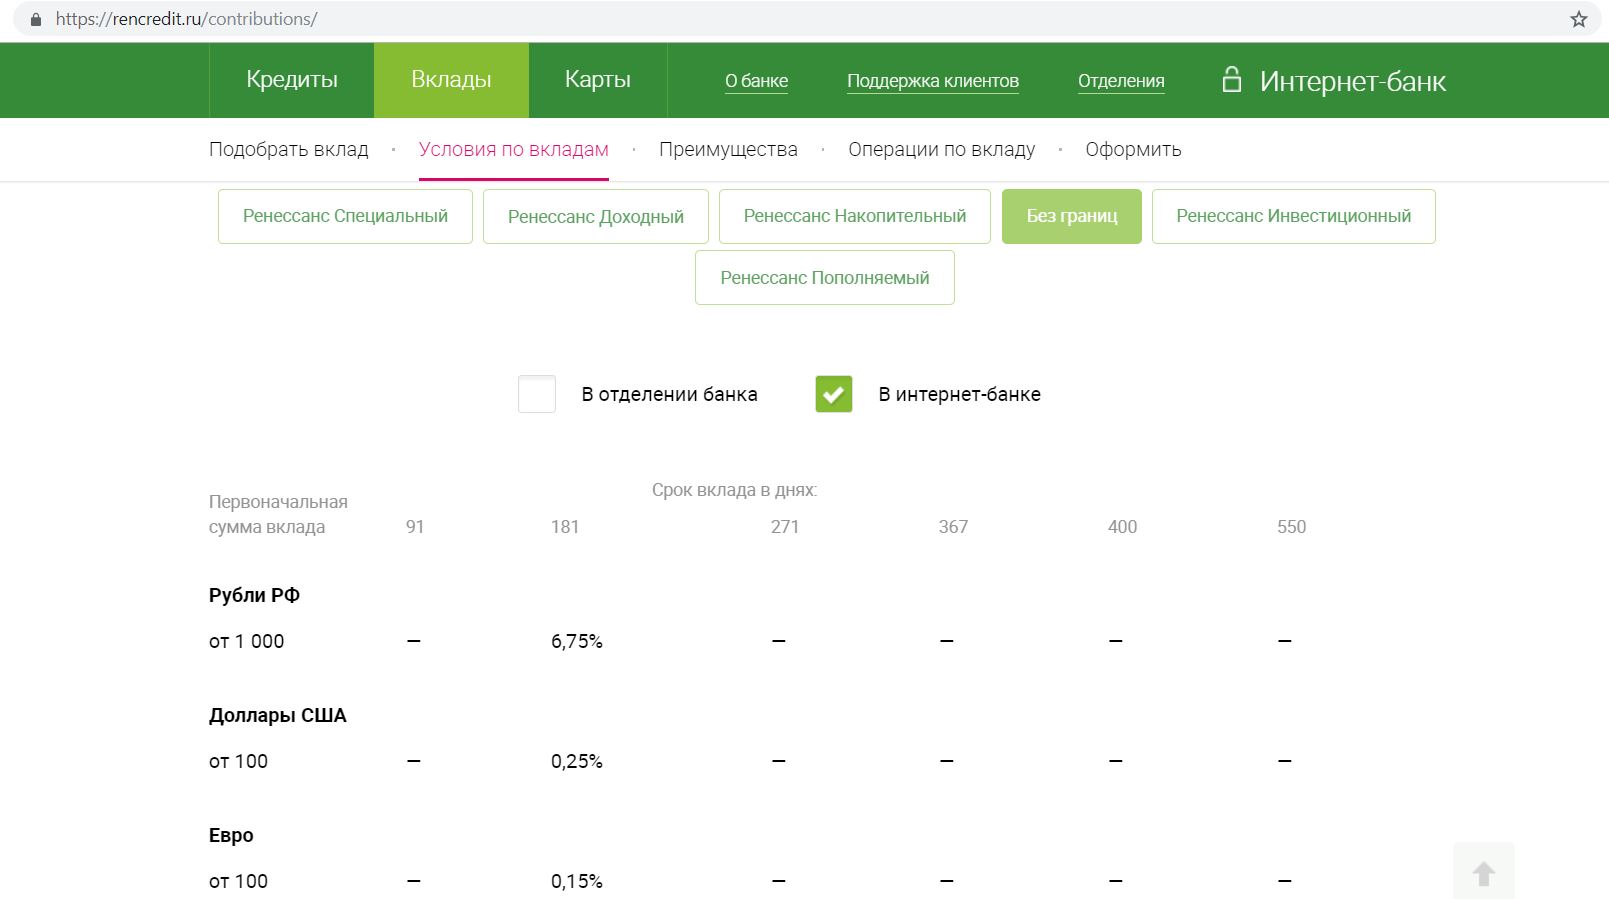Click the bookmark star icon in address bar

pos(1579,19)
